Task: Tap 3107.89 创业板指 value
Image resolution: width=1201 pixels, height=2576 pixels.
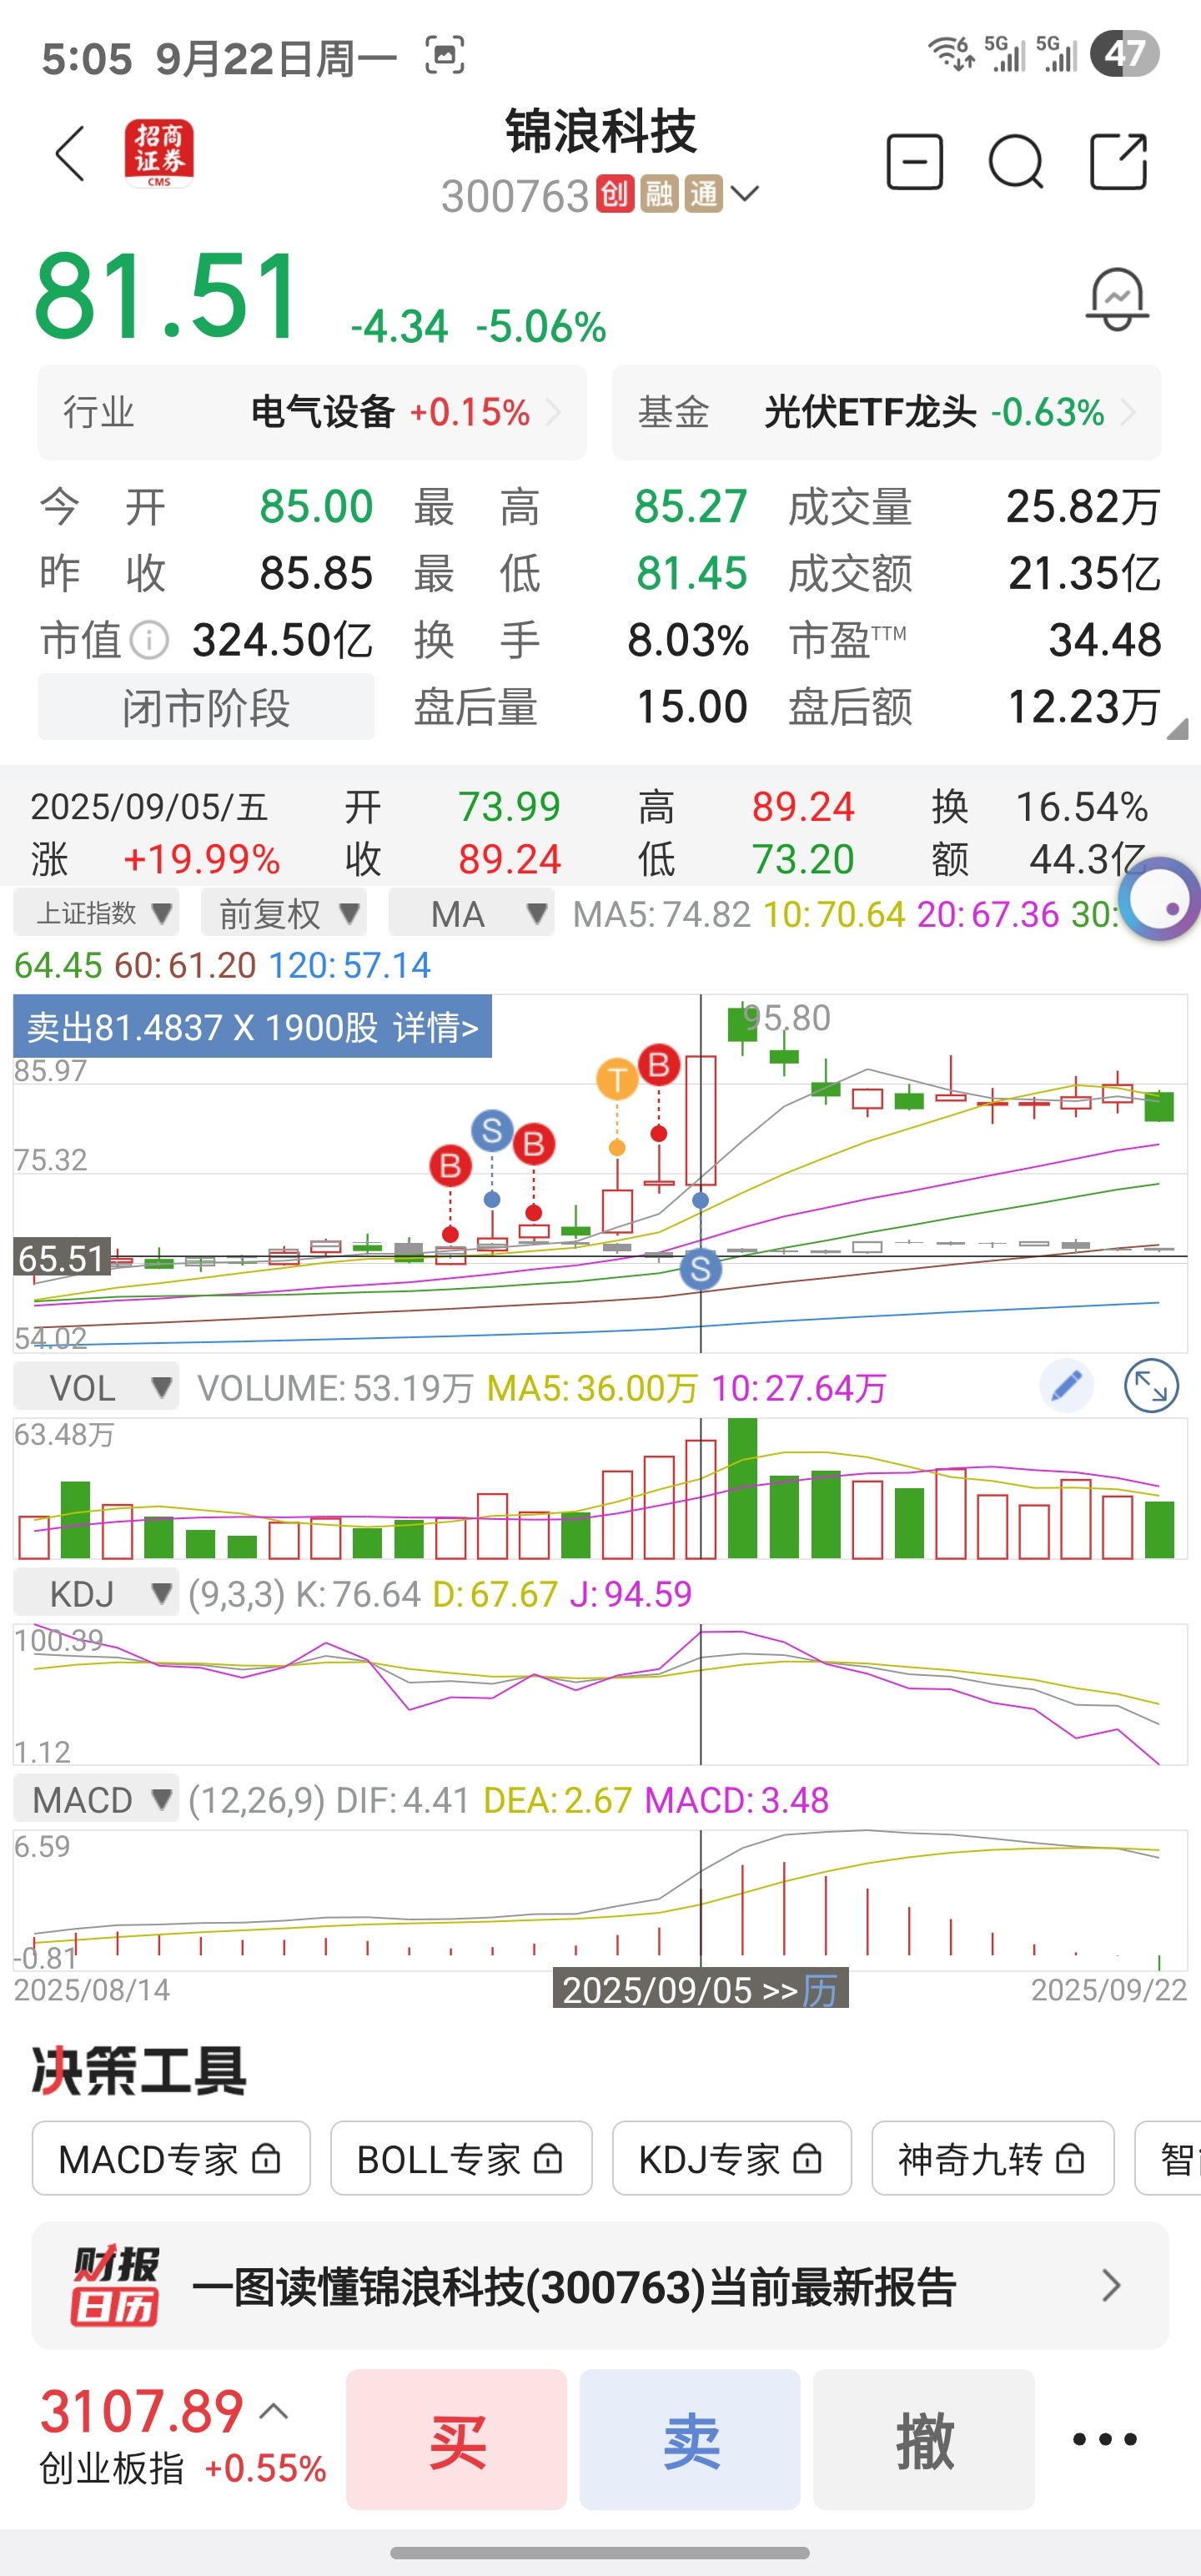Action: [x=142, y=2411]
